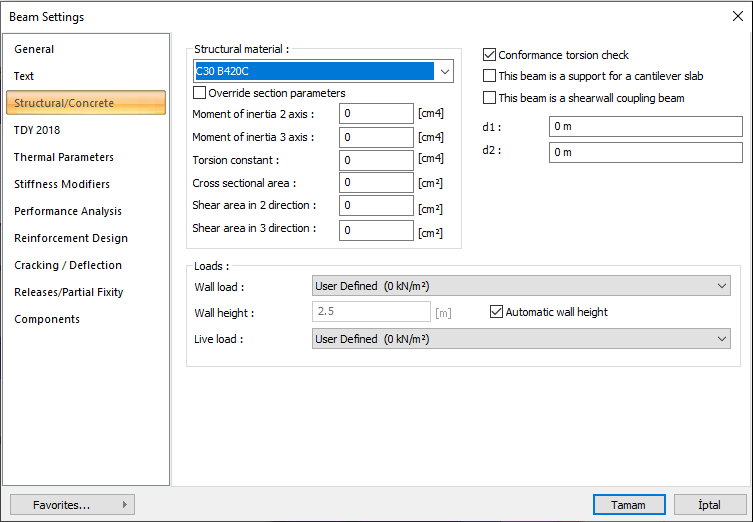Screen dimensions: 753x522
Task: Disable Automatic wall height
Action: point(496,312)
